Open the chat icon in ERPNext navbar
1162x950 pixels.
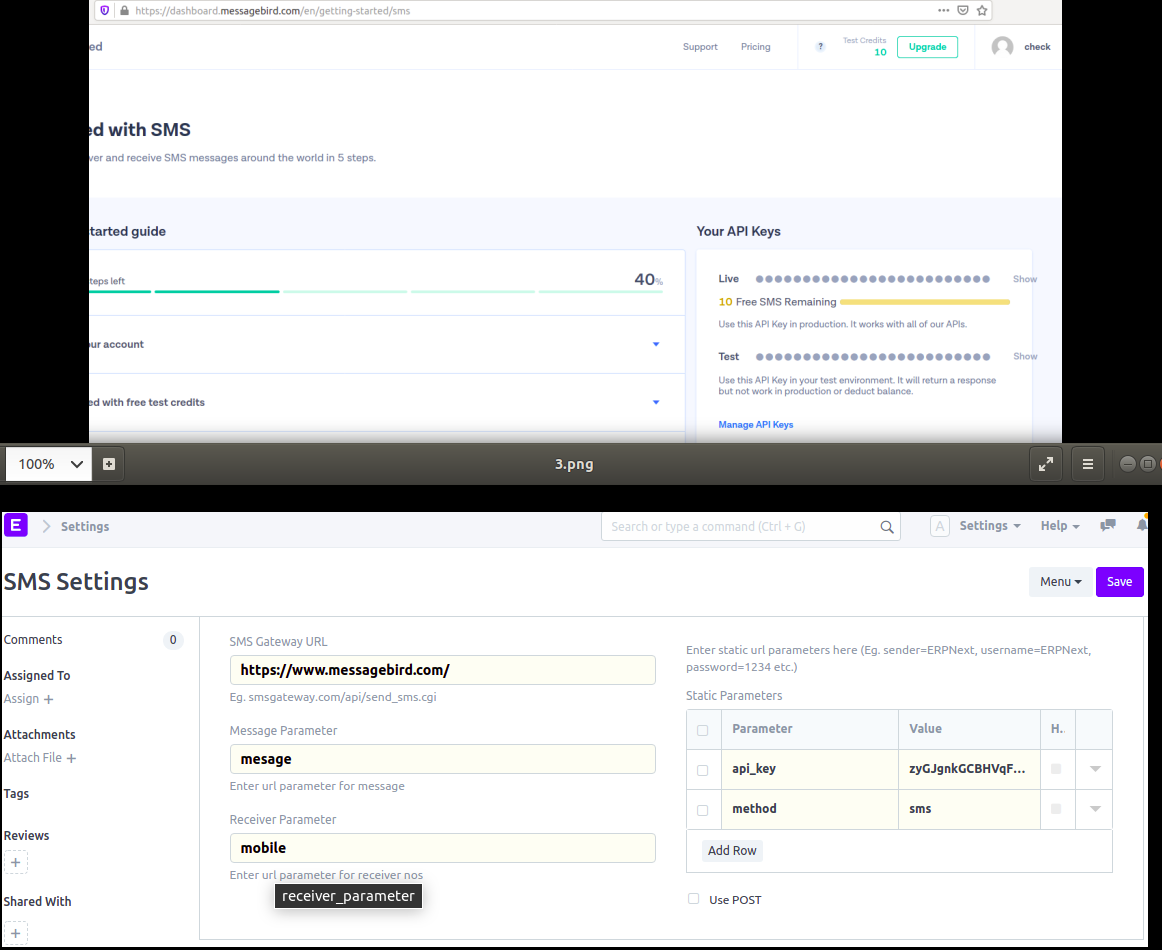(1108, 525)
